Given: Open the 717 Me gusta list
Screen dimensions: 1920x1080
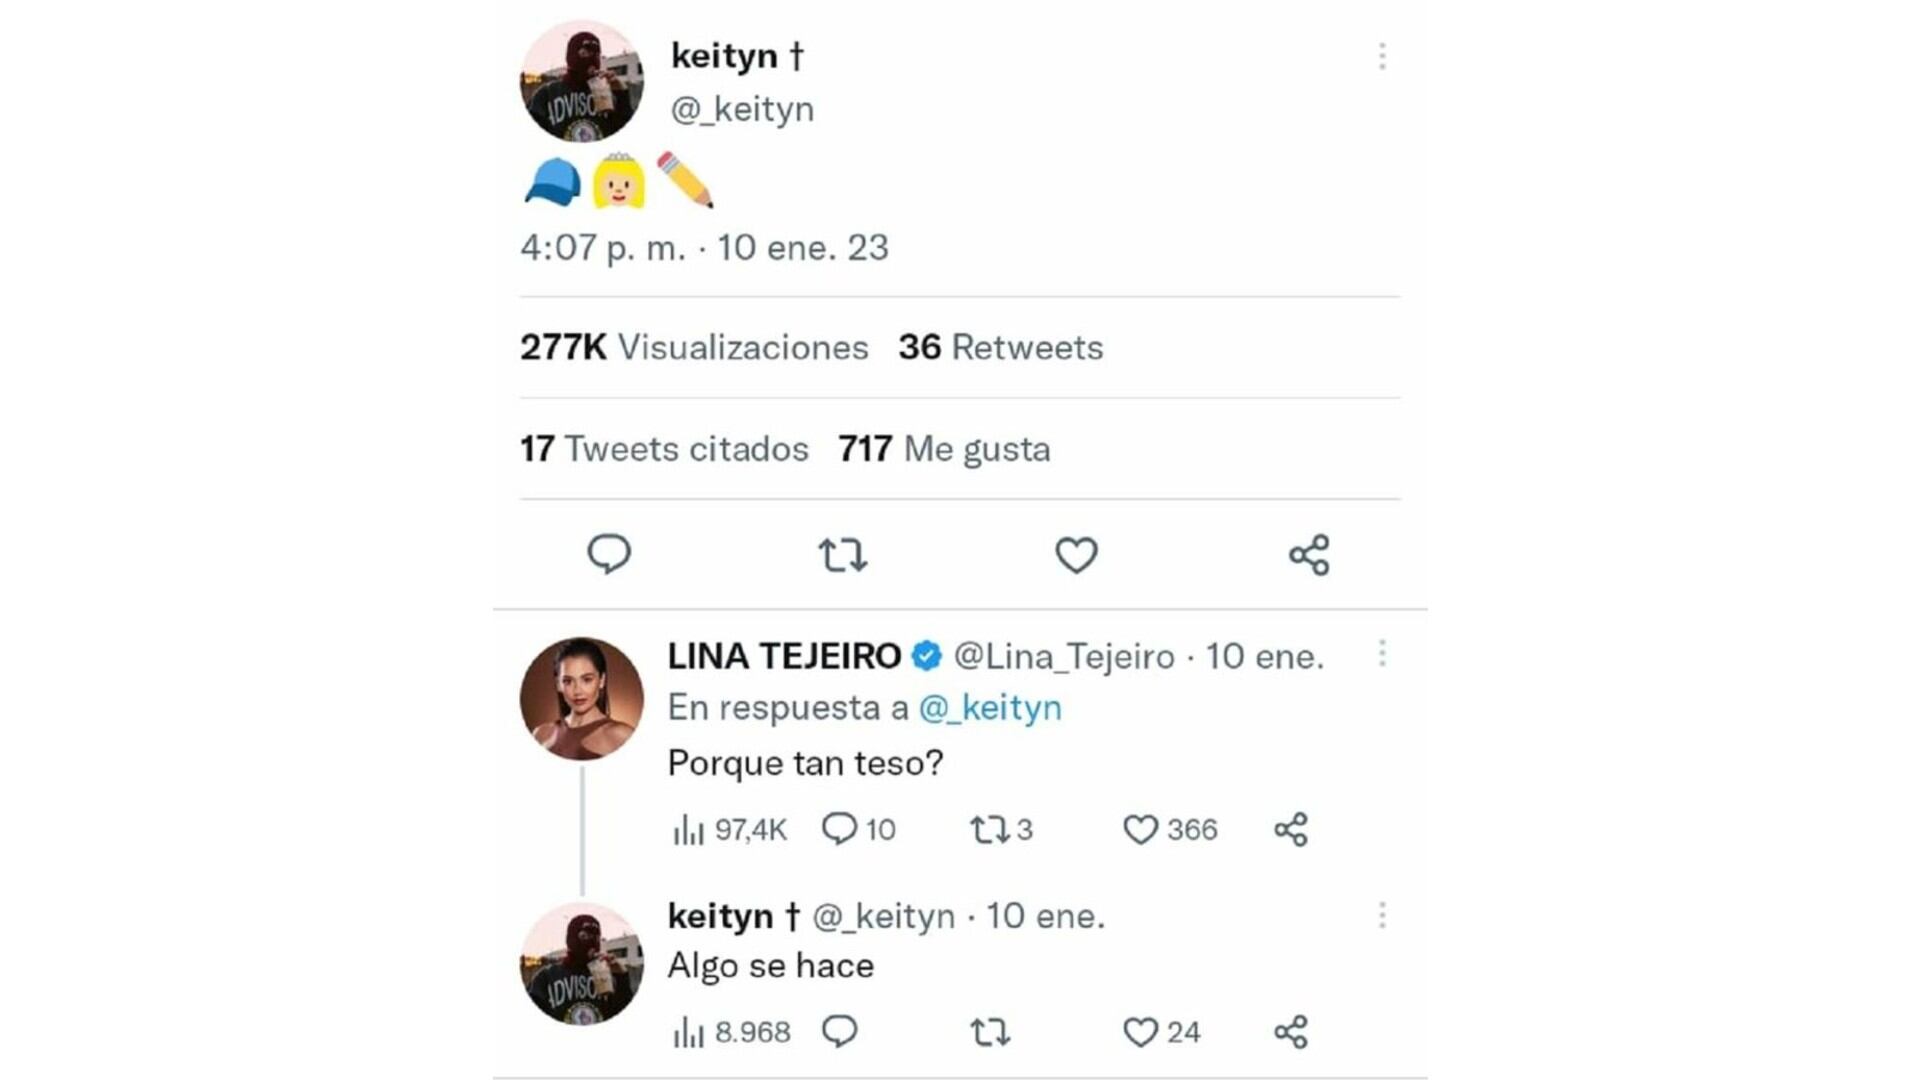Looking at the screenshot, I should (944, 449).
